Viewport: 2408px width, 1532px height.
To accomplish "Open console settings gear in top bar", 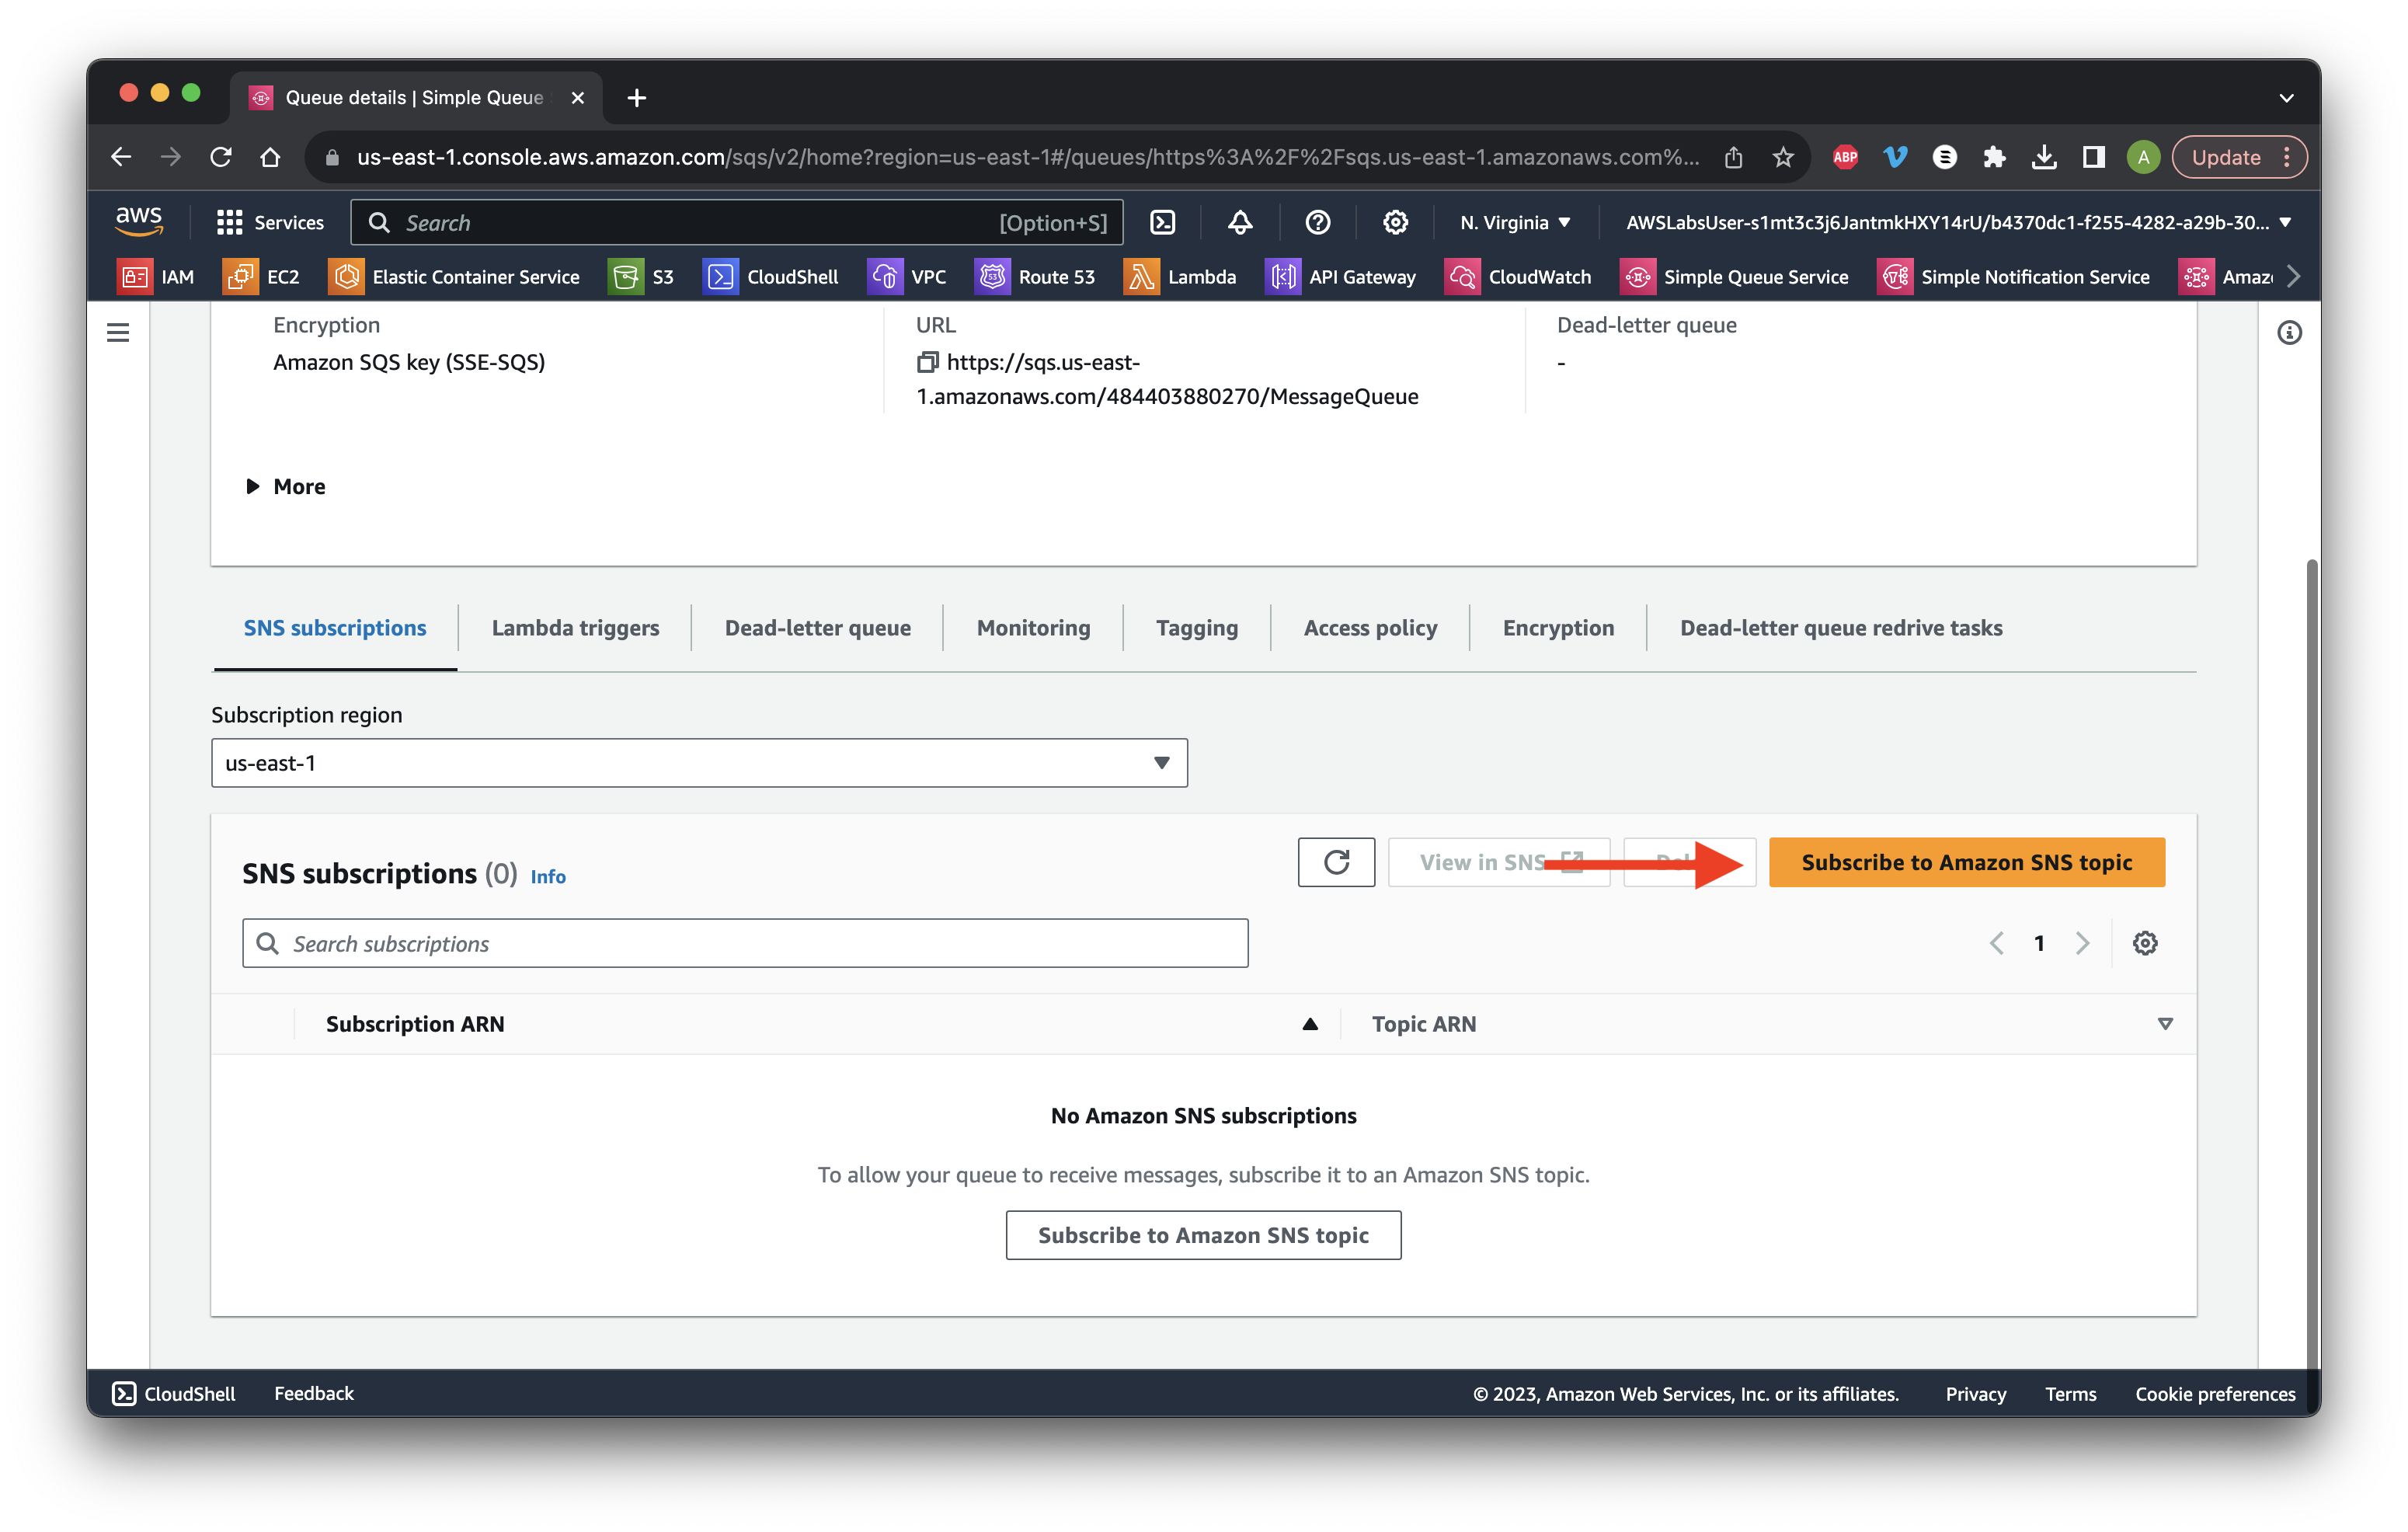I will click(1395, 222).
